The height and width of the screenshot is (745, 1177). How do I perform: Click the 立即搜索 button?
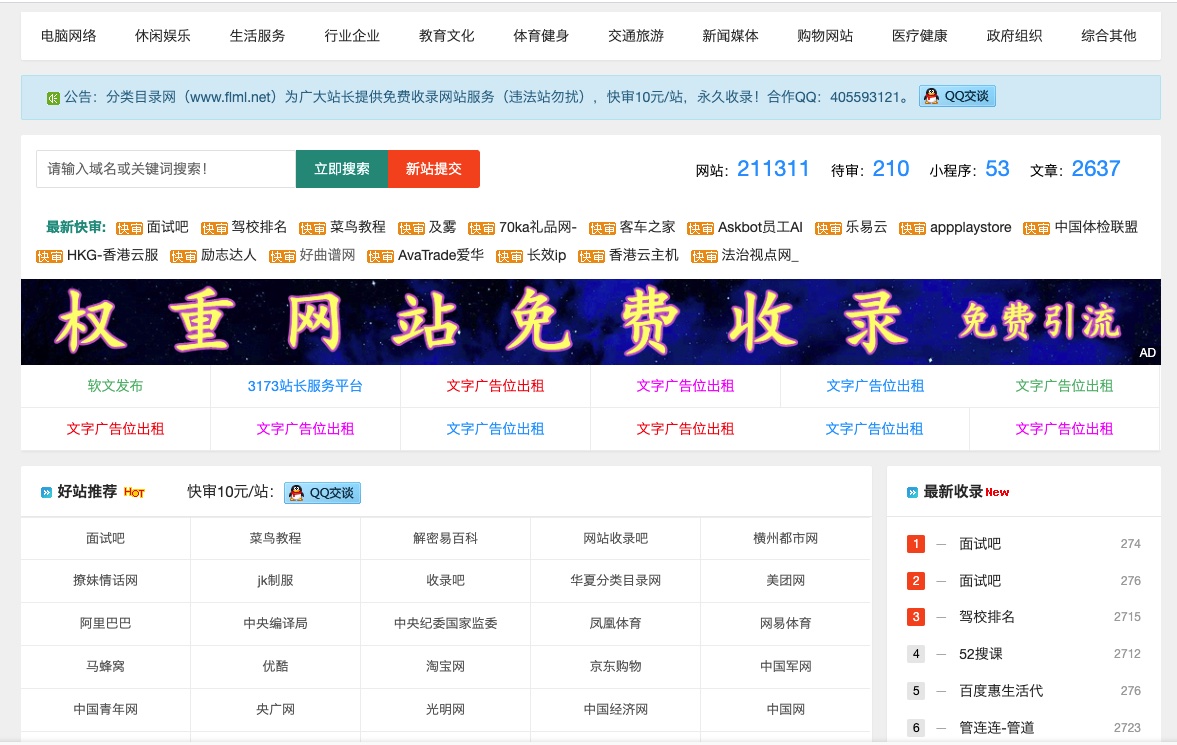342,169
